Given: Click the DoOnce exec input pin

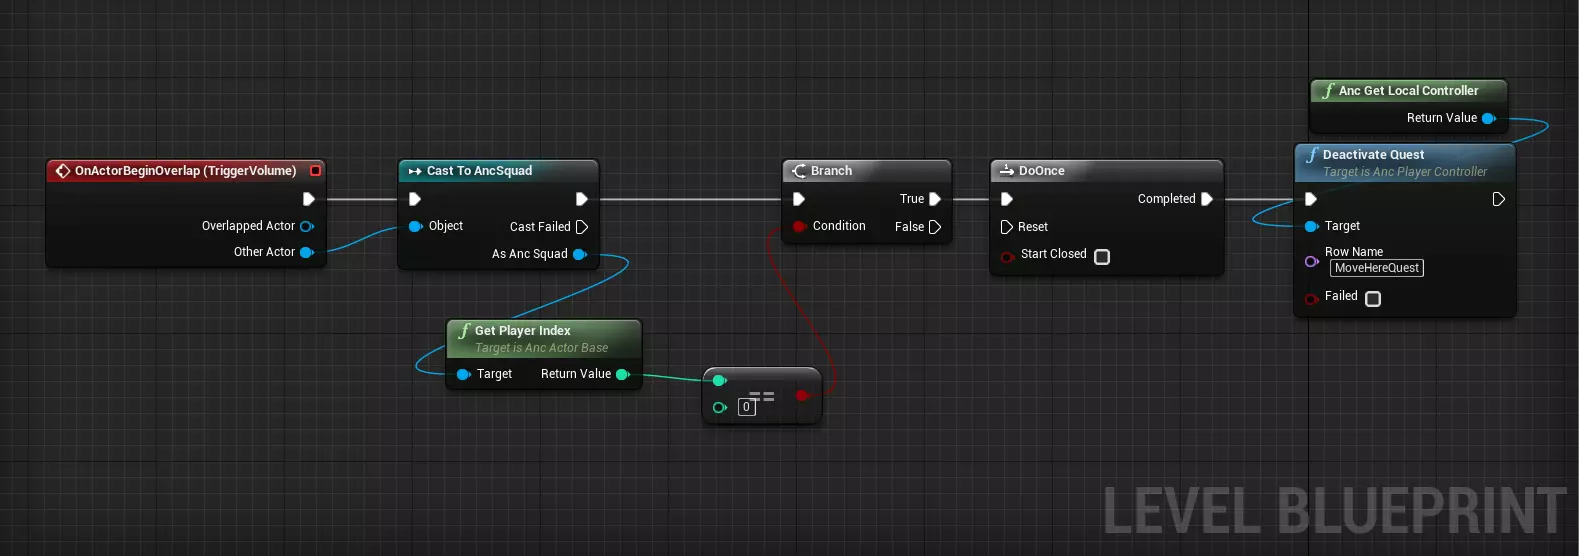Looking at the screenshot, I should 1007,199.
